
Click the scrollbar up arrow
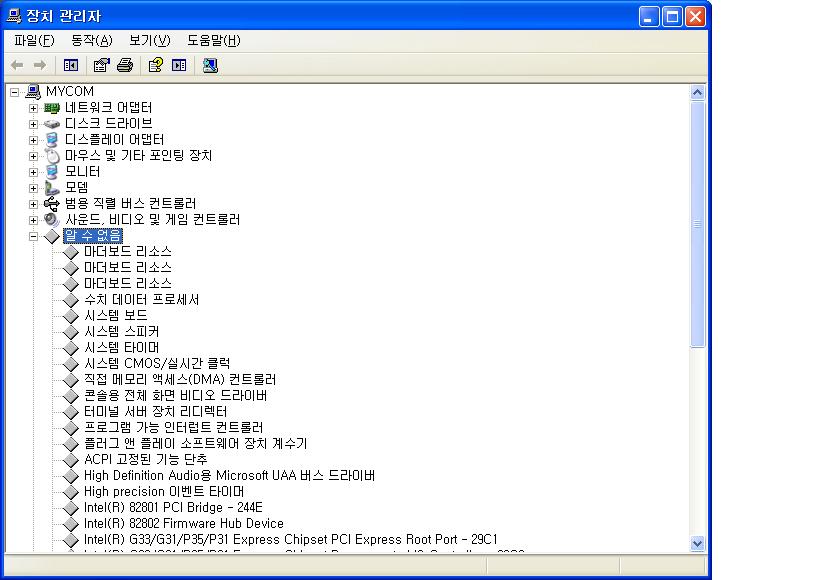pos(697,93)
